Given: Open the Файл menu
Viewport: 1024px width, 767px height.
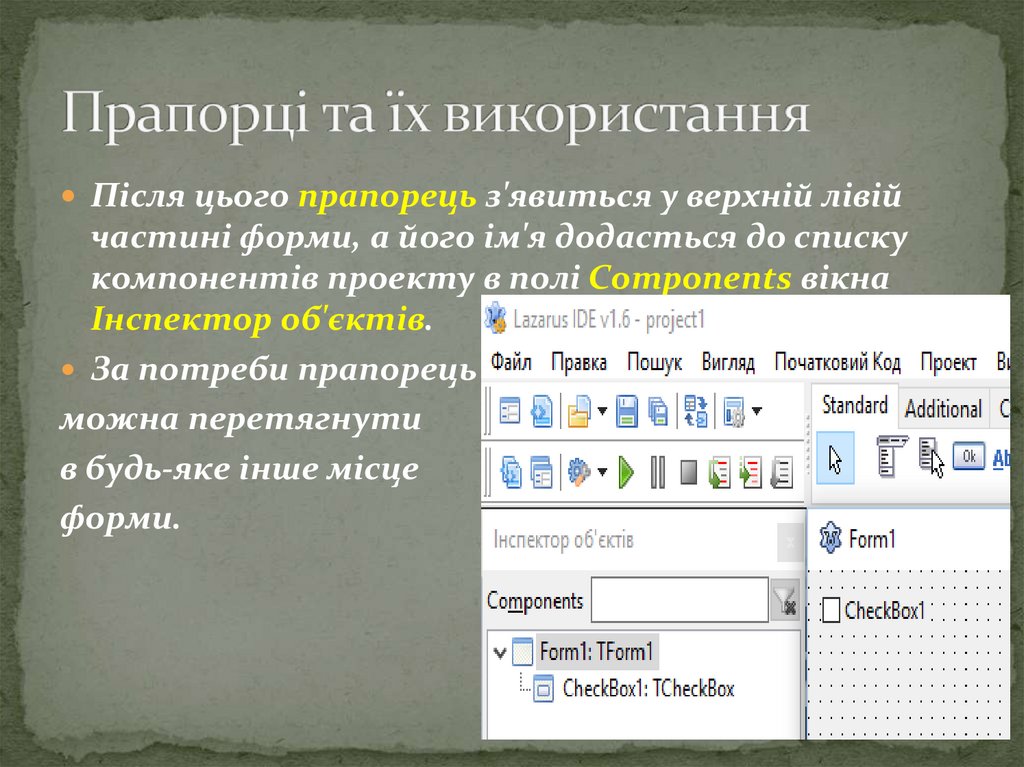Looking at the screenshot, I should click(x=511, y=362).
